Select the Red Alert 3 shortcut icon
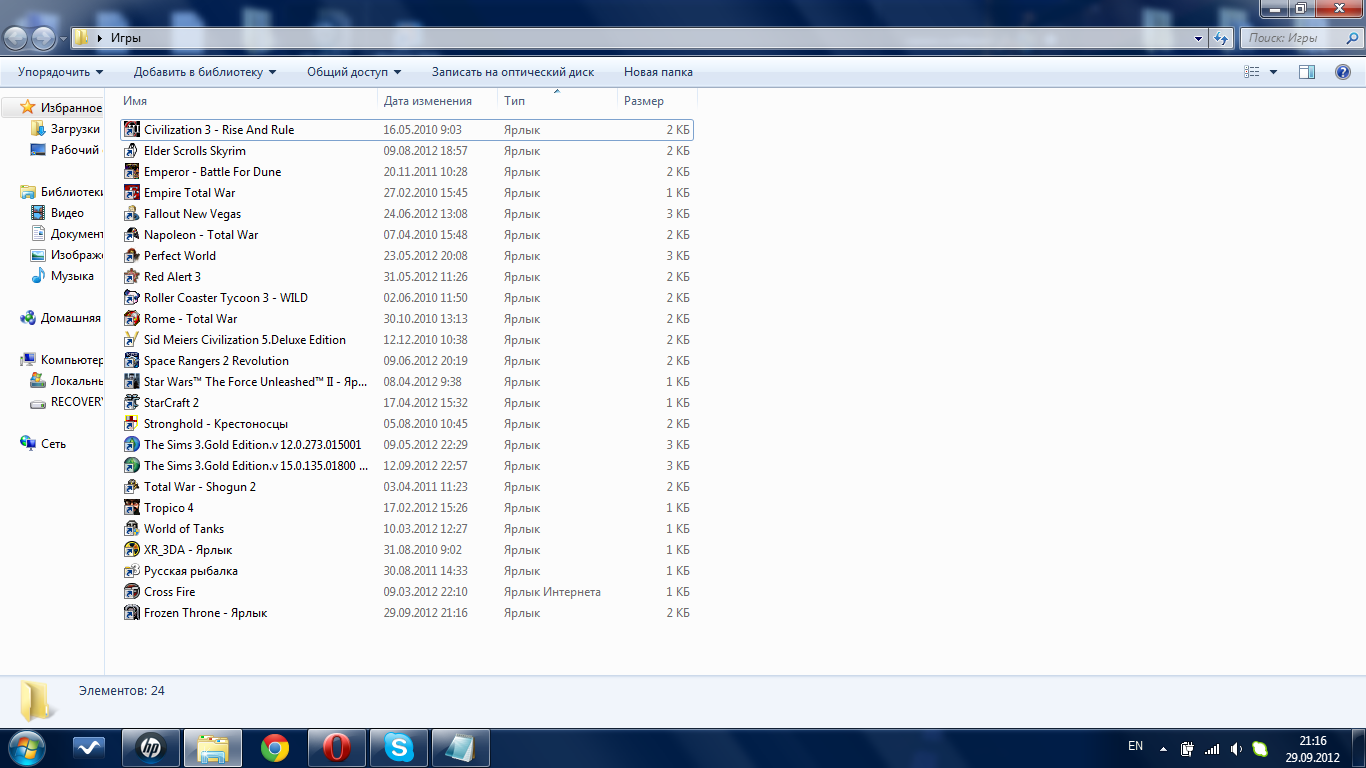Image resolution: width=1366 pixels, height=768 pixels. point(131,277)
